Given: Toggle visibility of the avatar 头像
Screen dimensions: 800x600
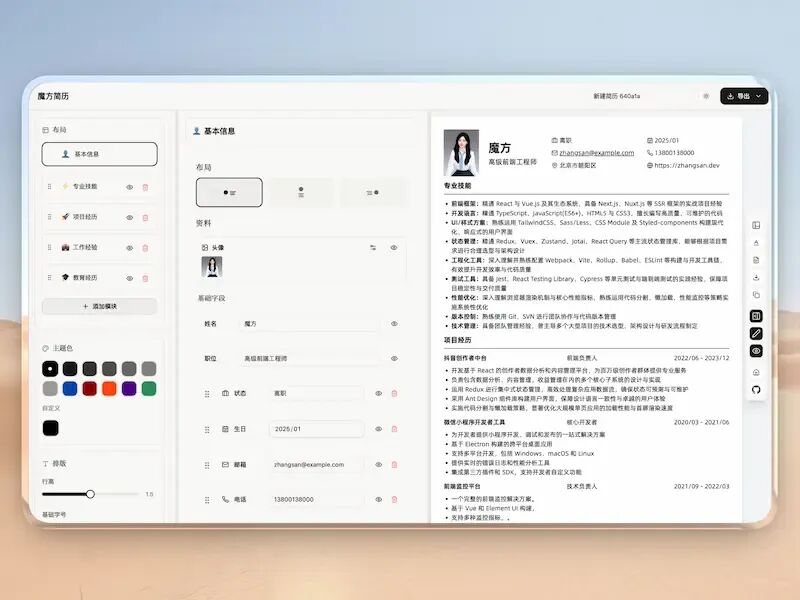Looking at the screenshot, I should [394, 247].
